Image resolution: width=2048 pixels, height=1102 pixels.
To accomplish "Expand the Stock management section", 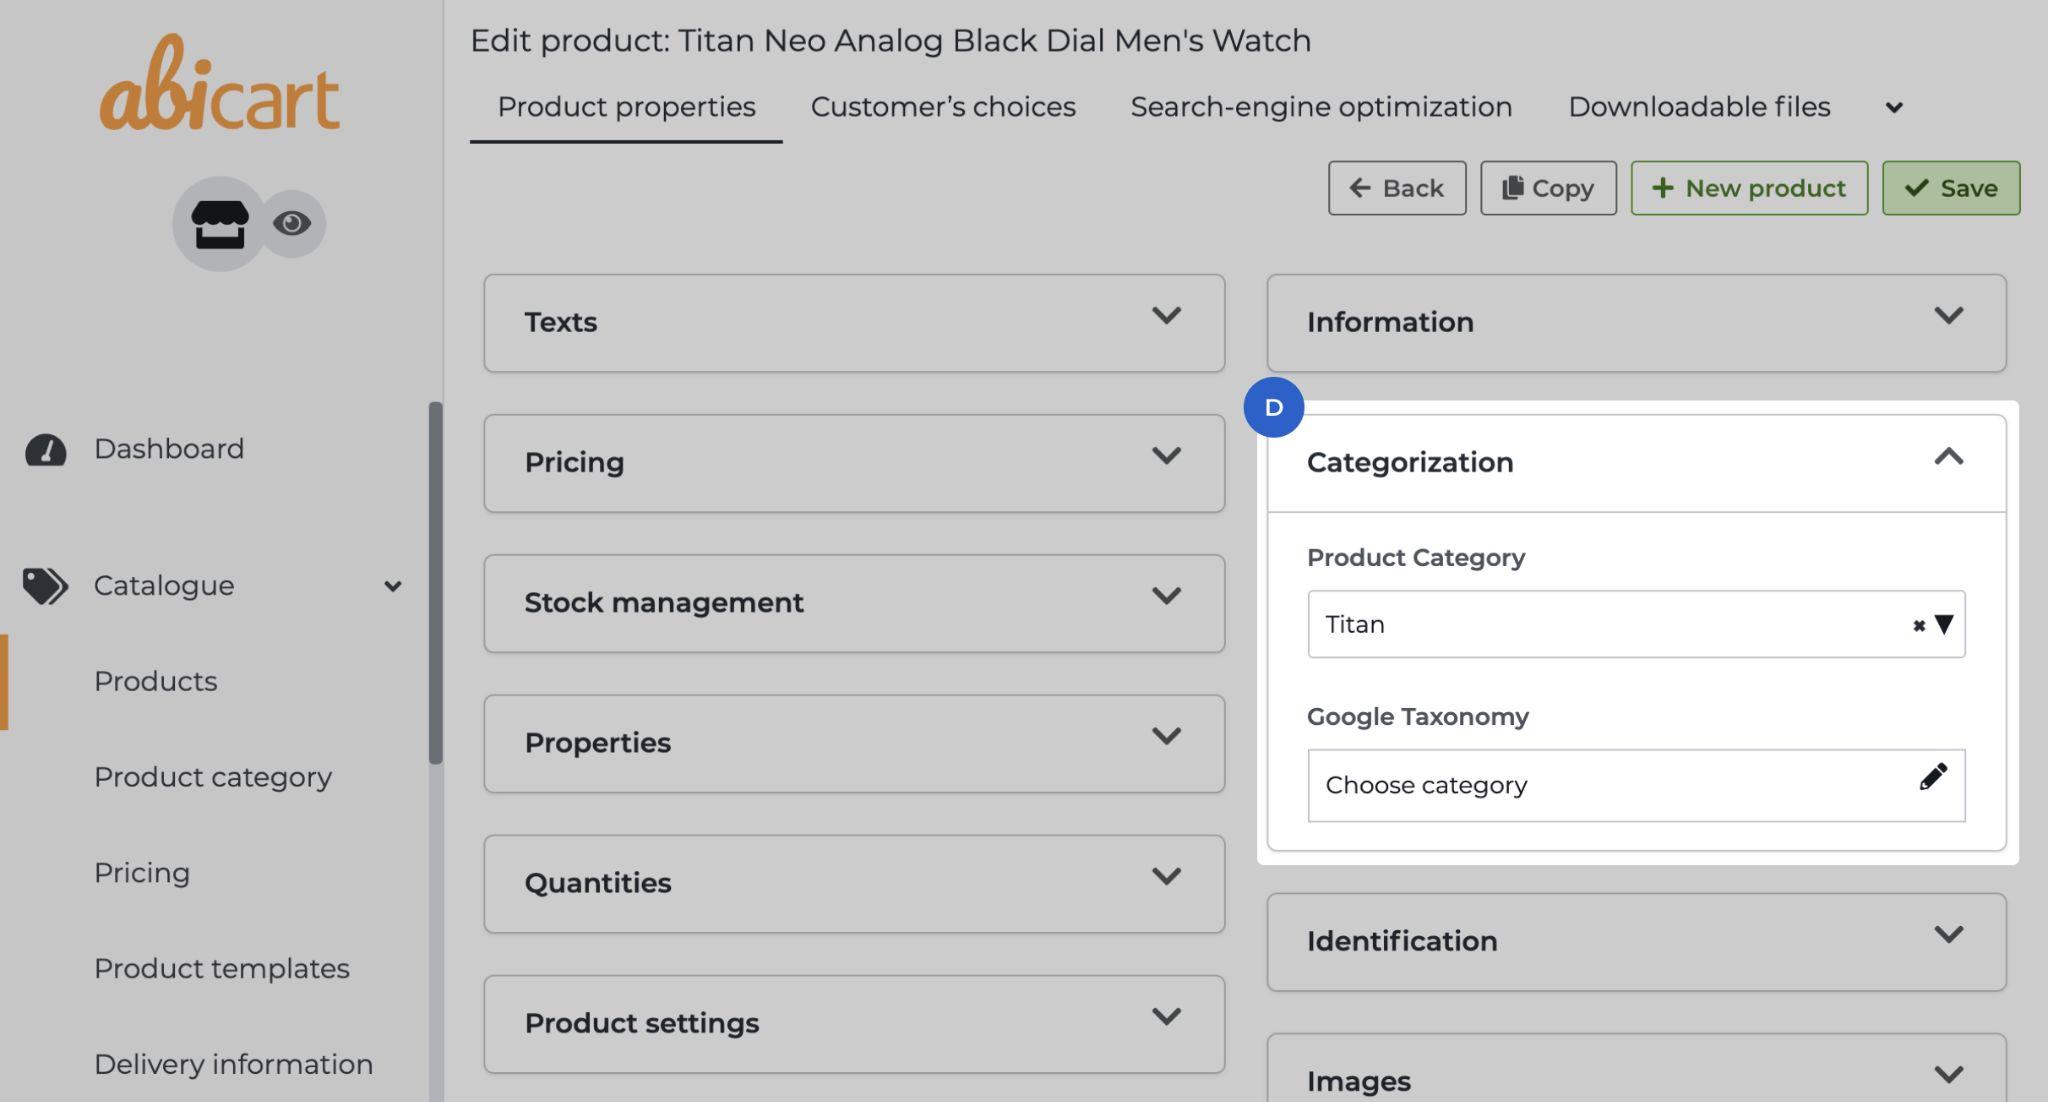I will (x=1165, y=597).
